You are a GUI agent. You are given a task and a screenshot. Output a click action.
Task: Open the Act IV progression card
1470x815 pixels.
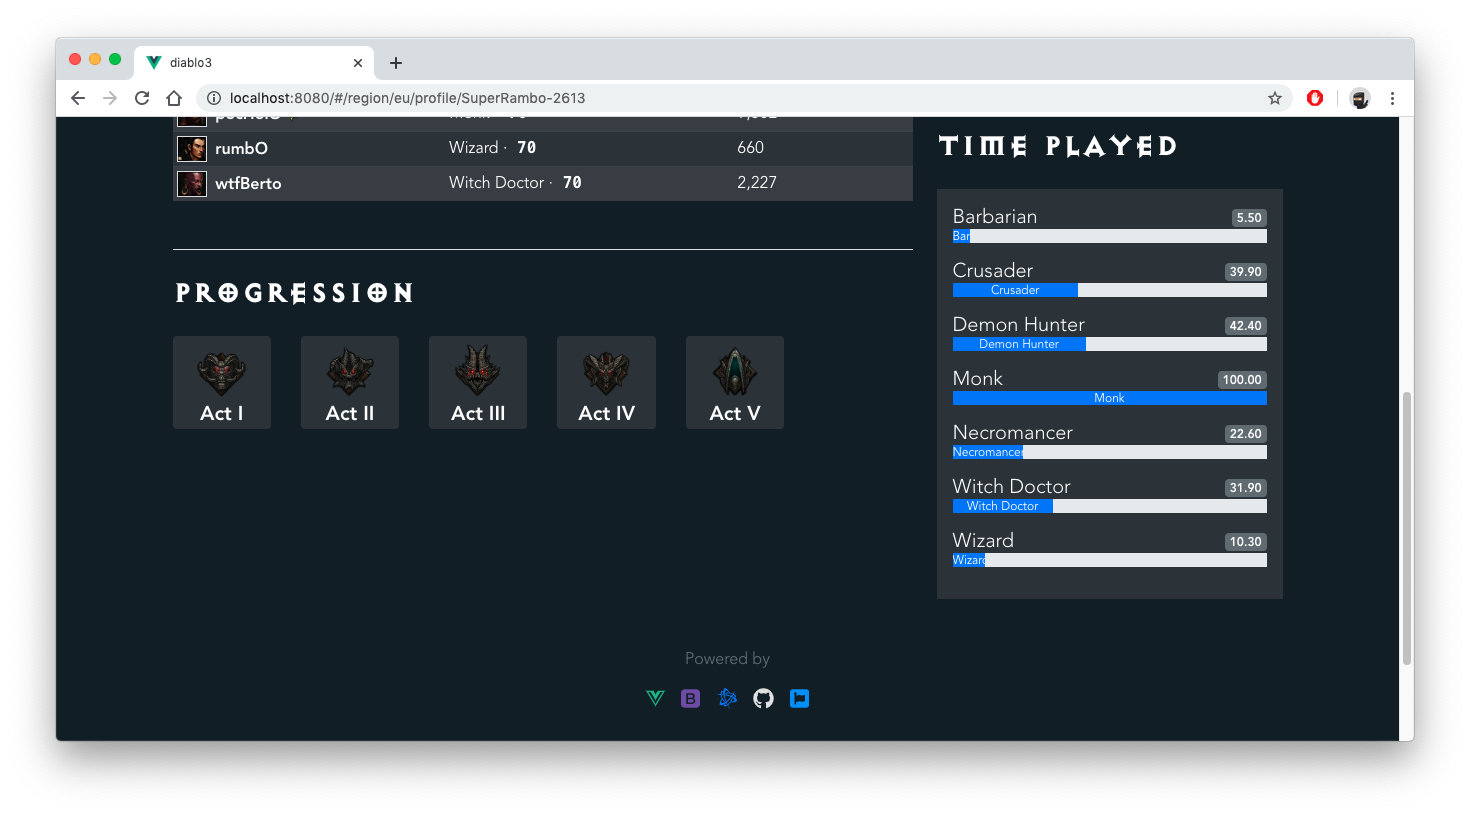point(606,382)
